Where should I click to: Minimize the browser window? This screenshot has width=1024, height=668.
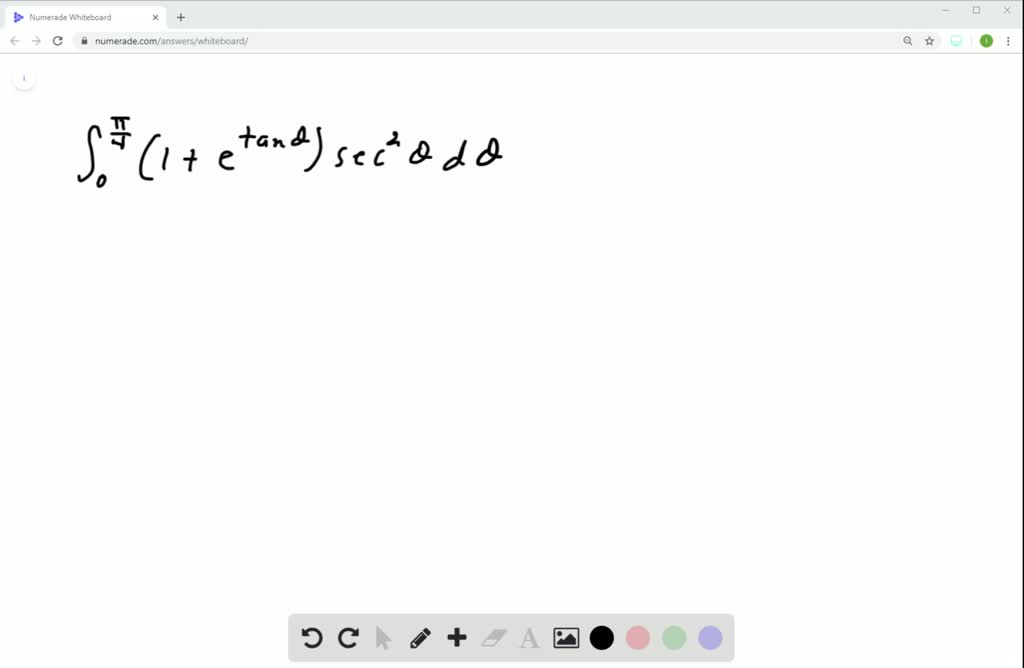click(x=946, y=10)
